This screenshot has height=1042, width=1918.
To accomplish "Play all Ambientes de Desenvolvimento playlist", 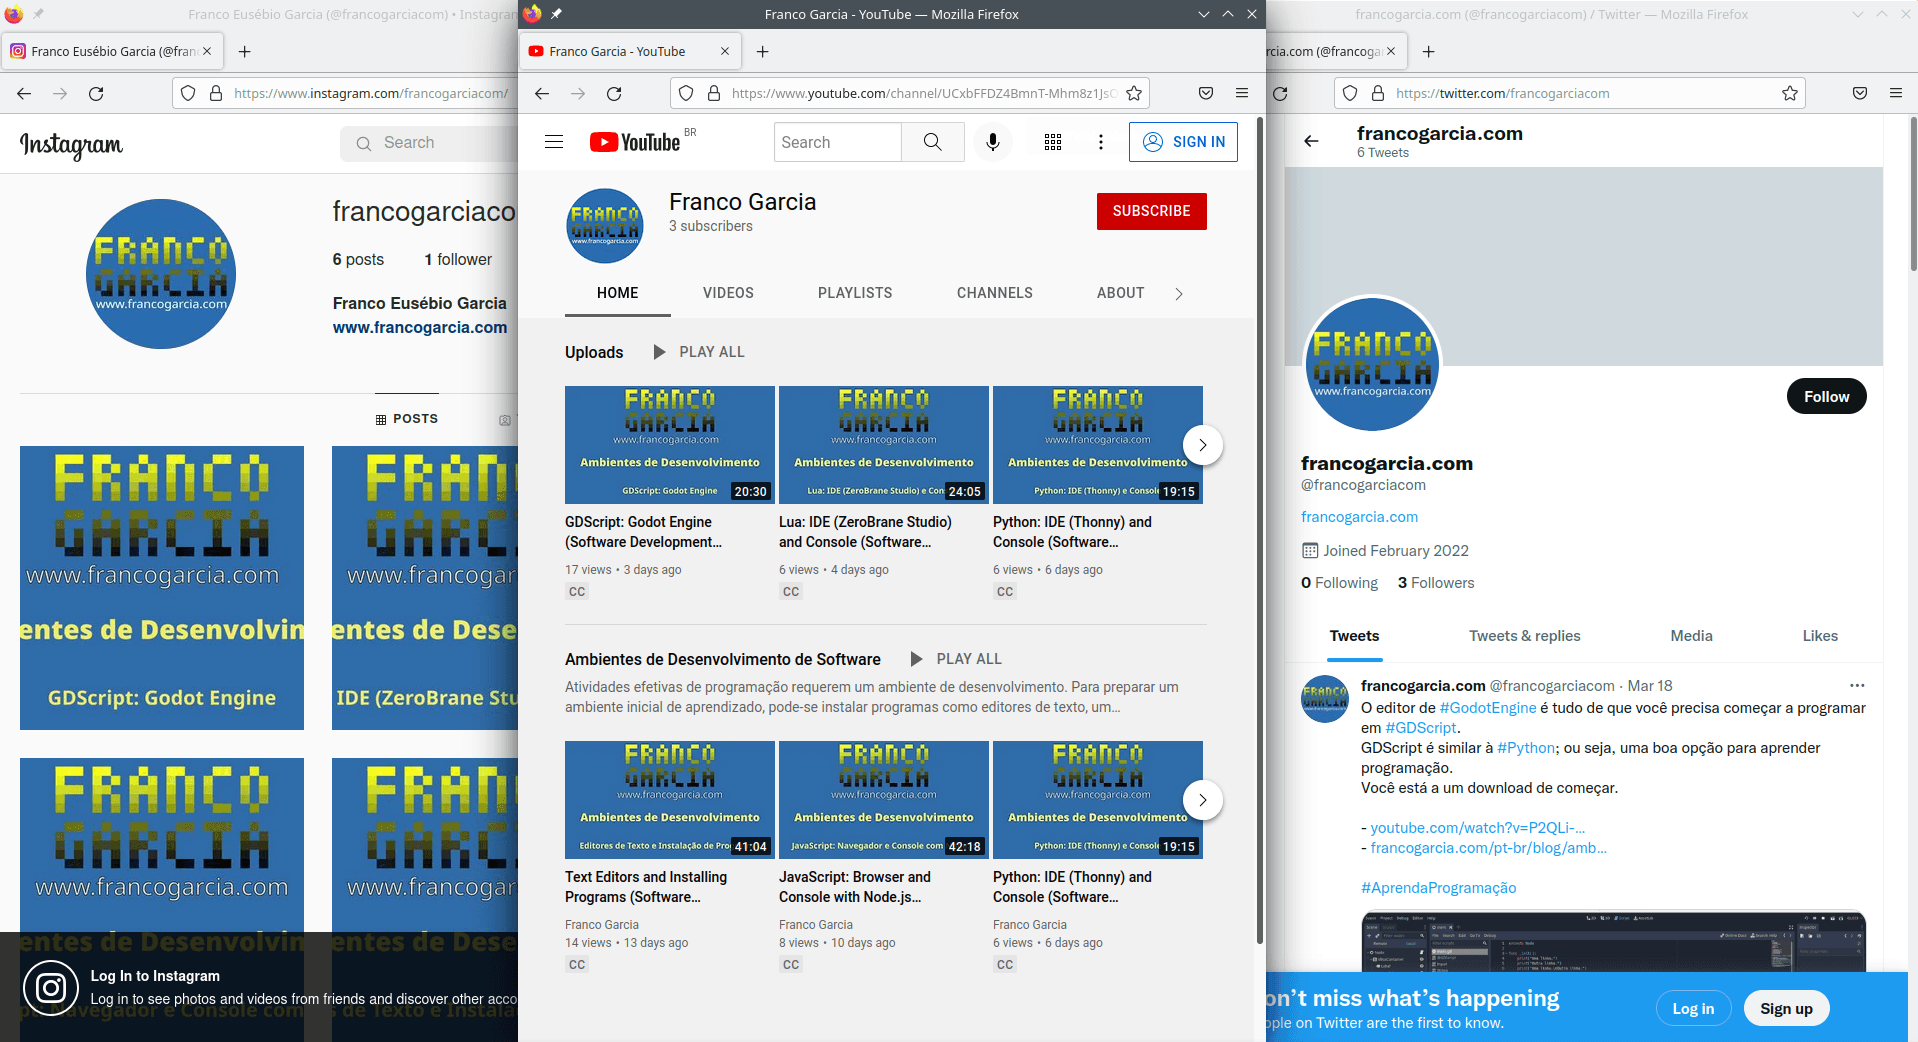I will 956,659.
